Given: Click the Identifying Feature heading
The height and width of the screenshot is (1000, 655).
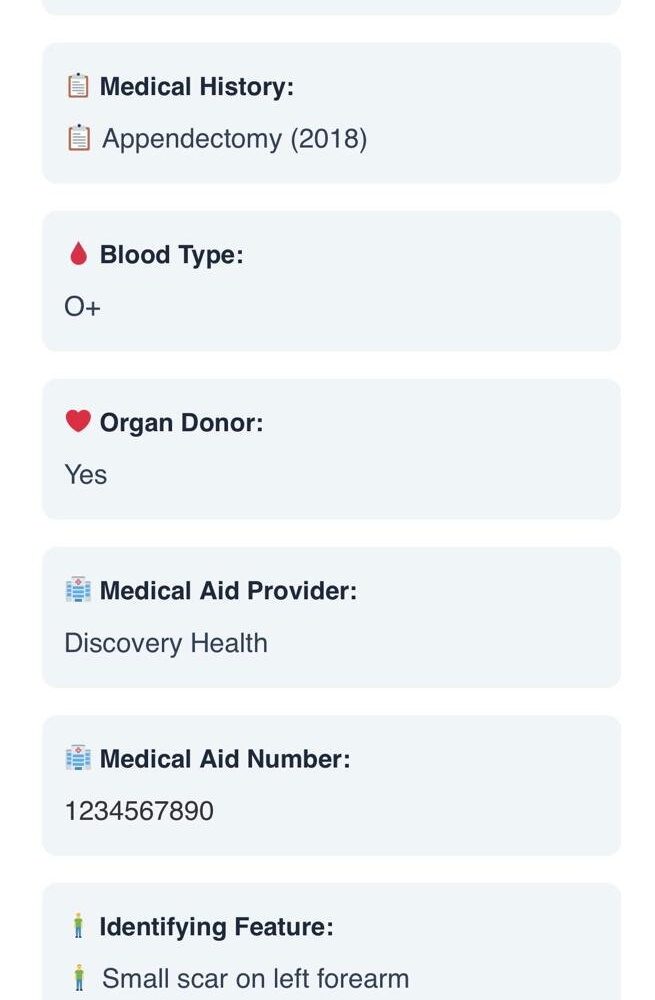Looking at the screenshot, I should tap(216, 927).
